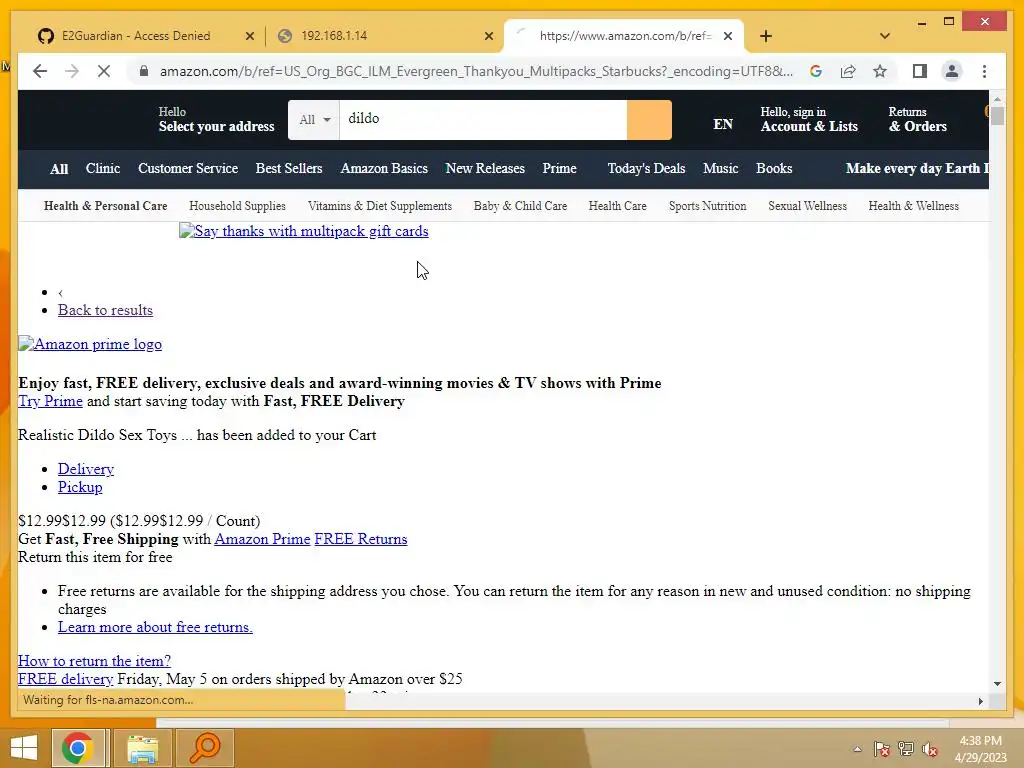Open Amazon Basics in navigation bar
The height and width of the screenshot is (768, 1024).
pyautogui.click(x=384, y=168)
